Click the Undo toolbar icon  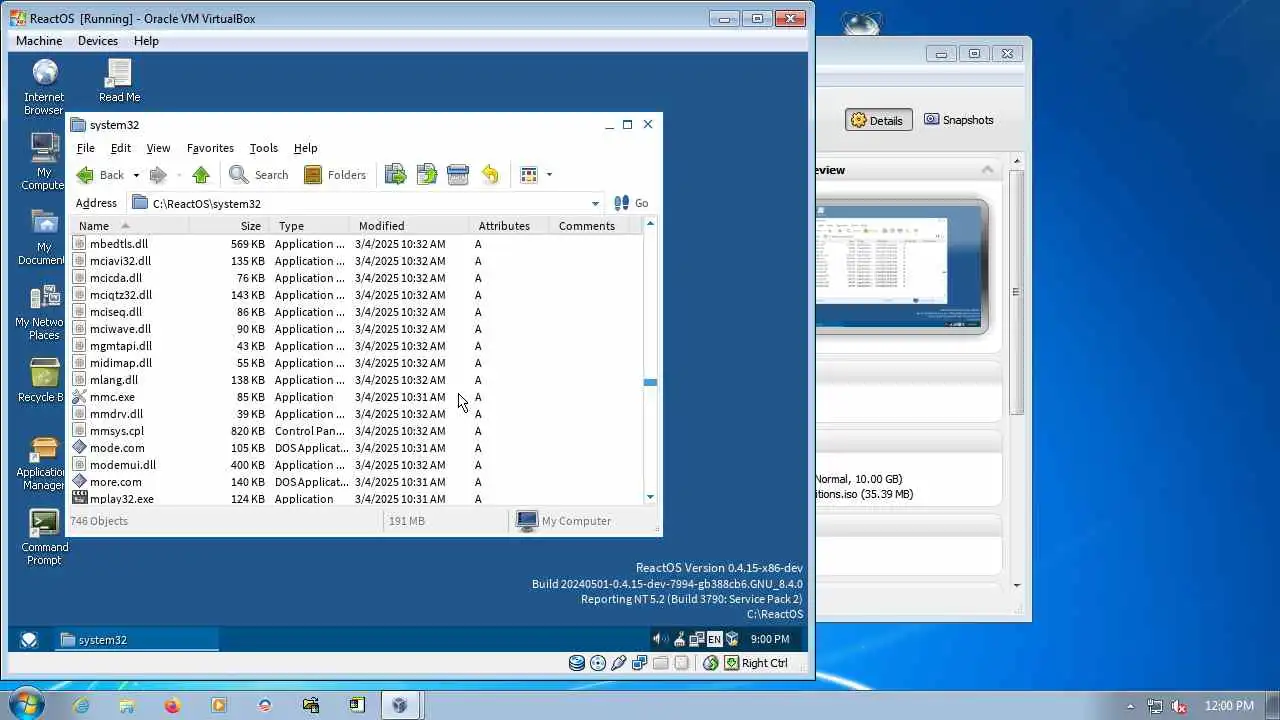pyautogui.click(x=490, y=175)
